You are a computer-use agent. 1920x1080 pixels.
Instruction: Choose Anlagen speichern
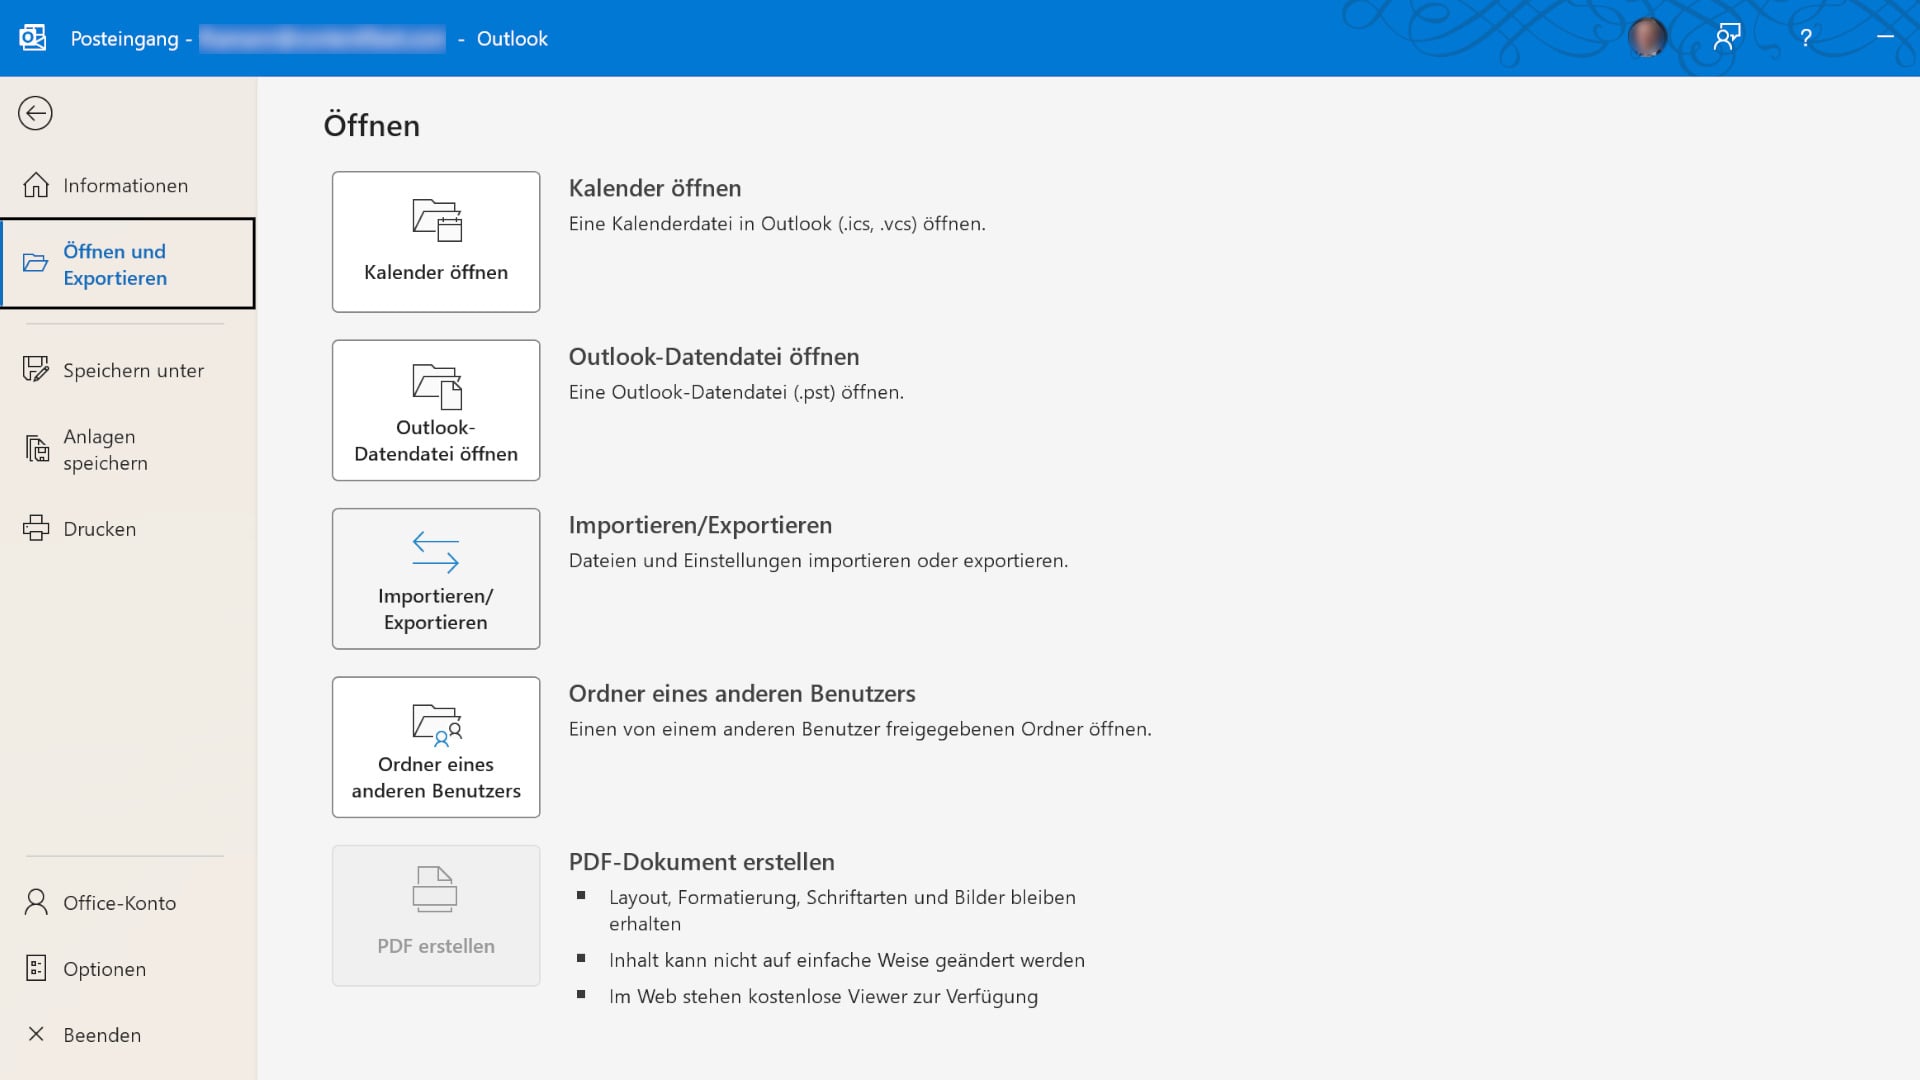pyautogui.click(x=128, y=450)
